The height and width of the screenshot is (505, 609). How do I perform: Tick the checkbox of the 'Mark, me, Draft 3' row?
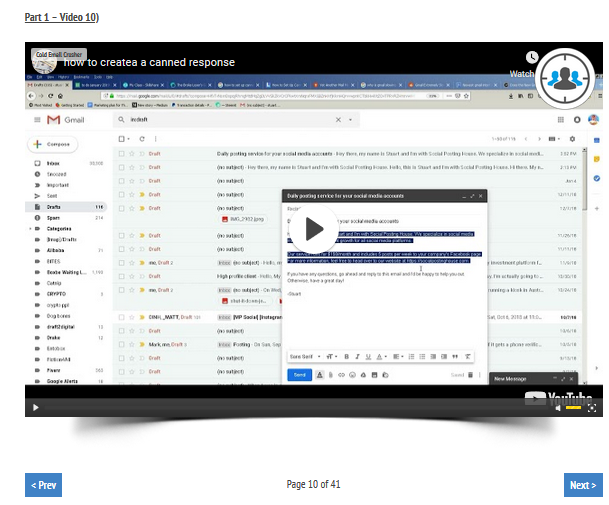pos(122,345)
